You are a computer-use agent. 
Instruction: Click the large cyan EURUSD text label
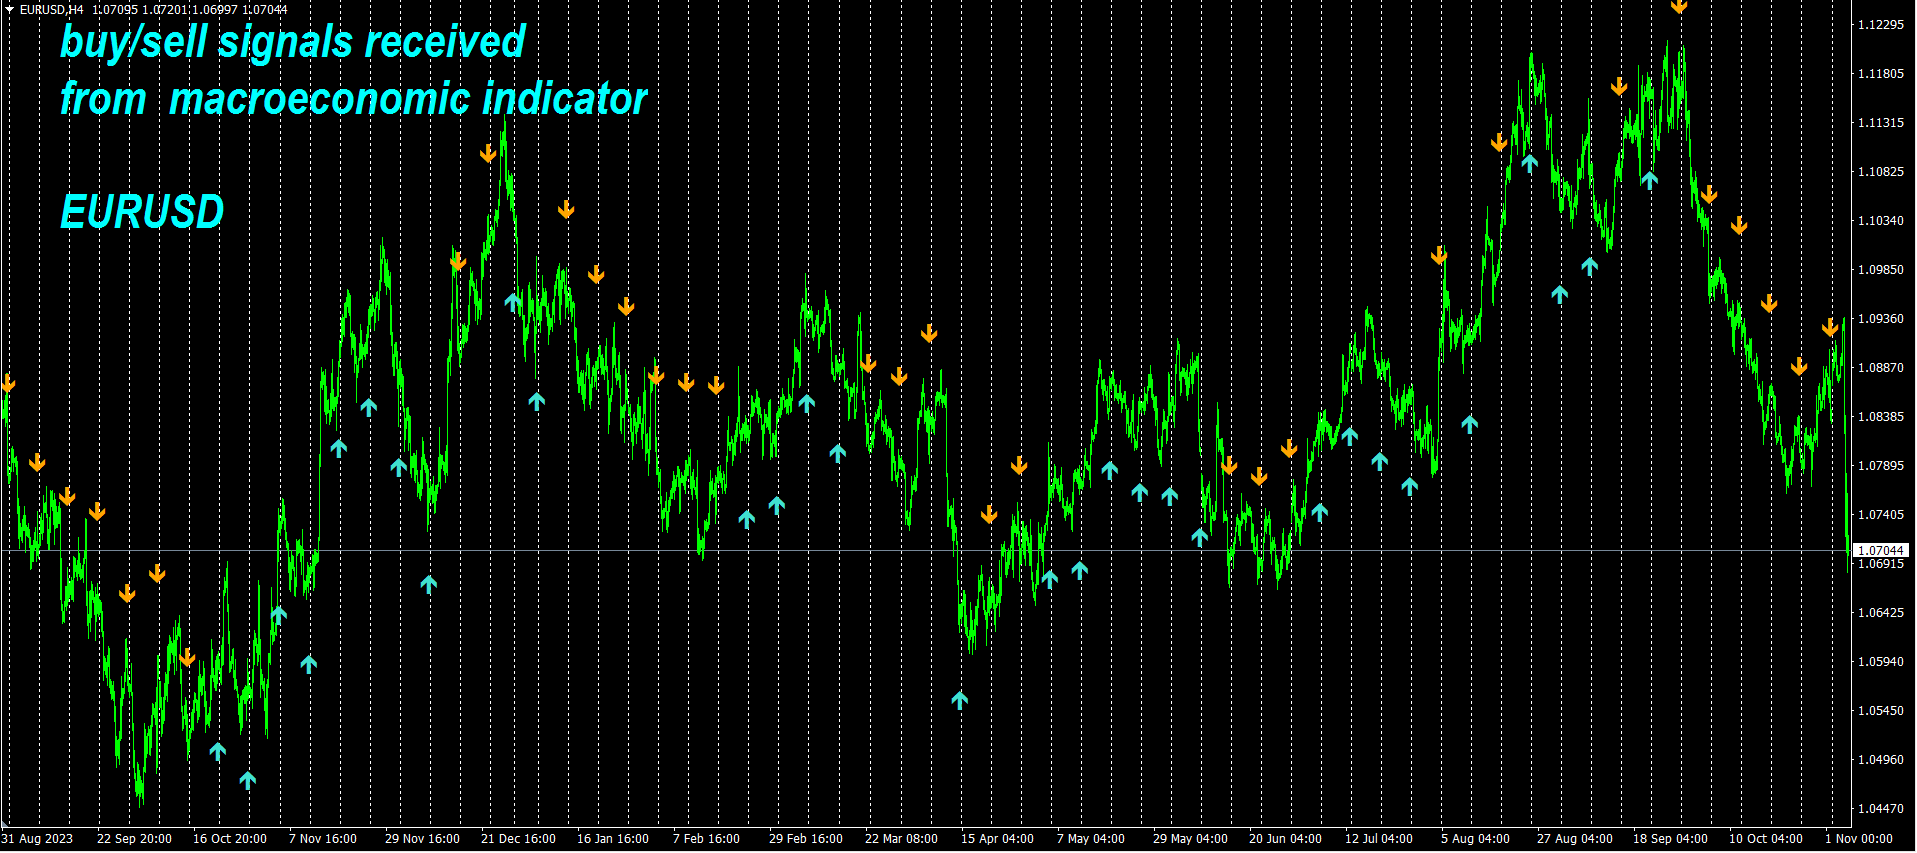click(142, 212)
